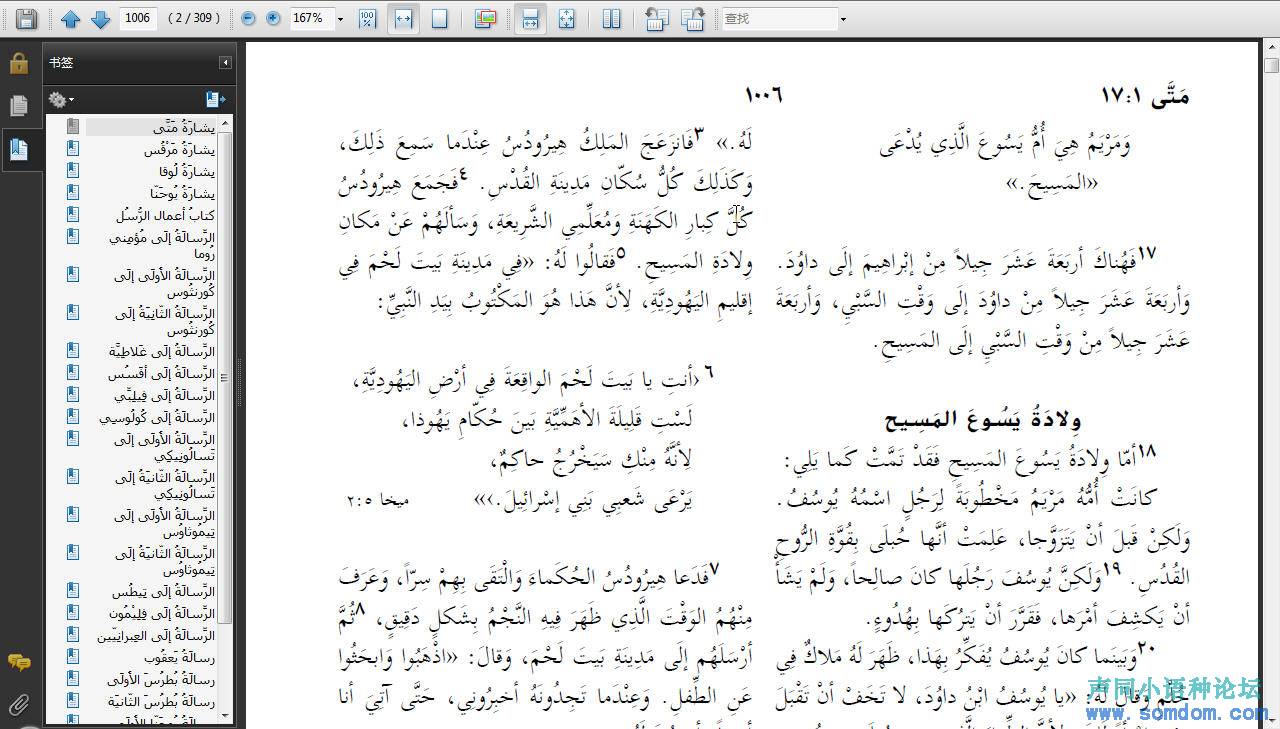Click the find search box
The image size is (1280, 729).
(778, 18)
